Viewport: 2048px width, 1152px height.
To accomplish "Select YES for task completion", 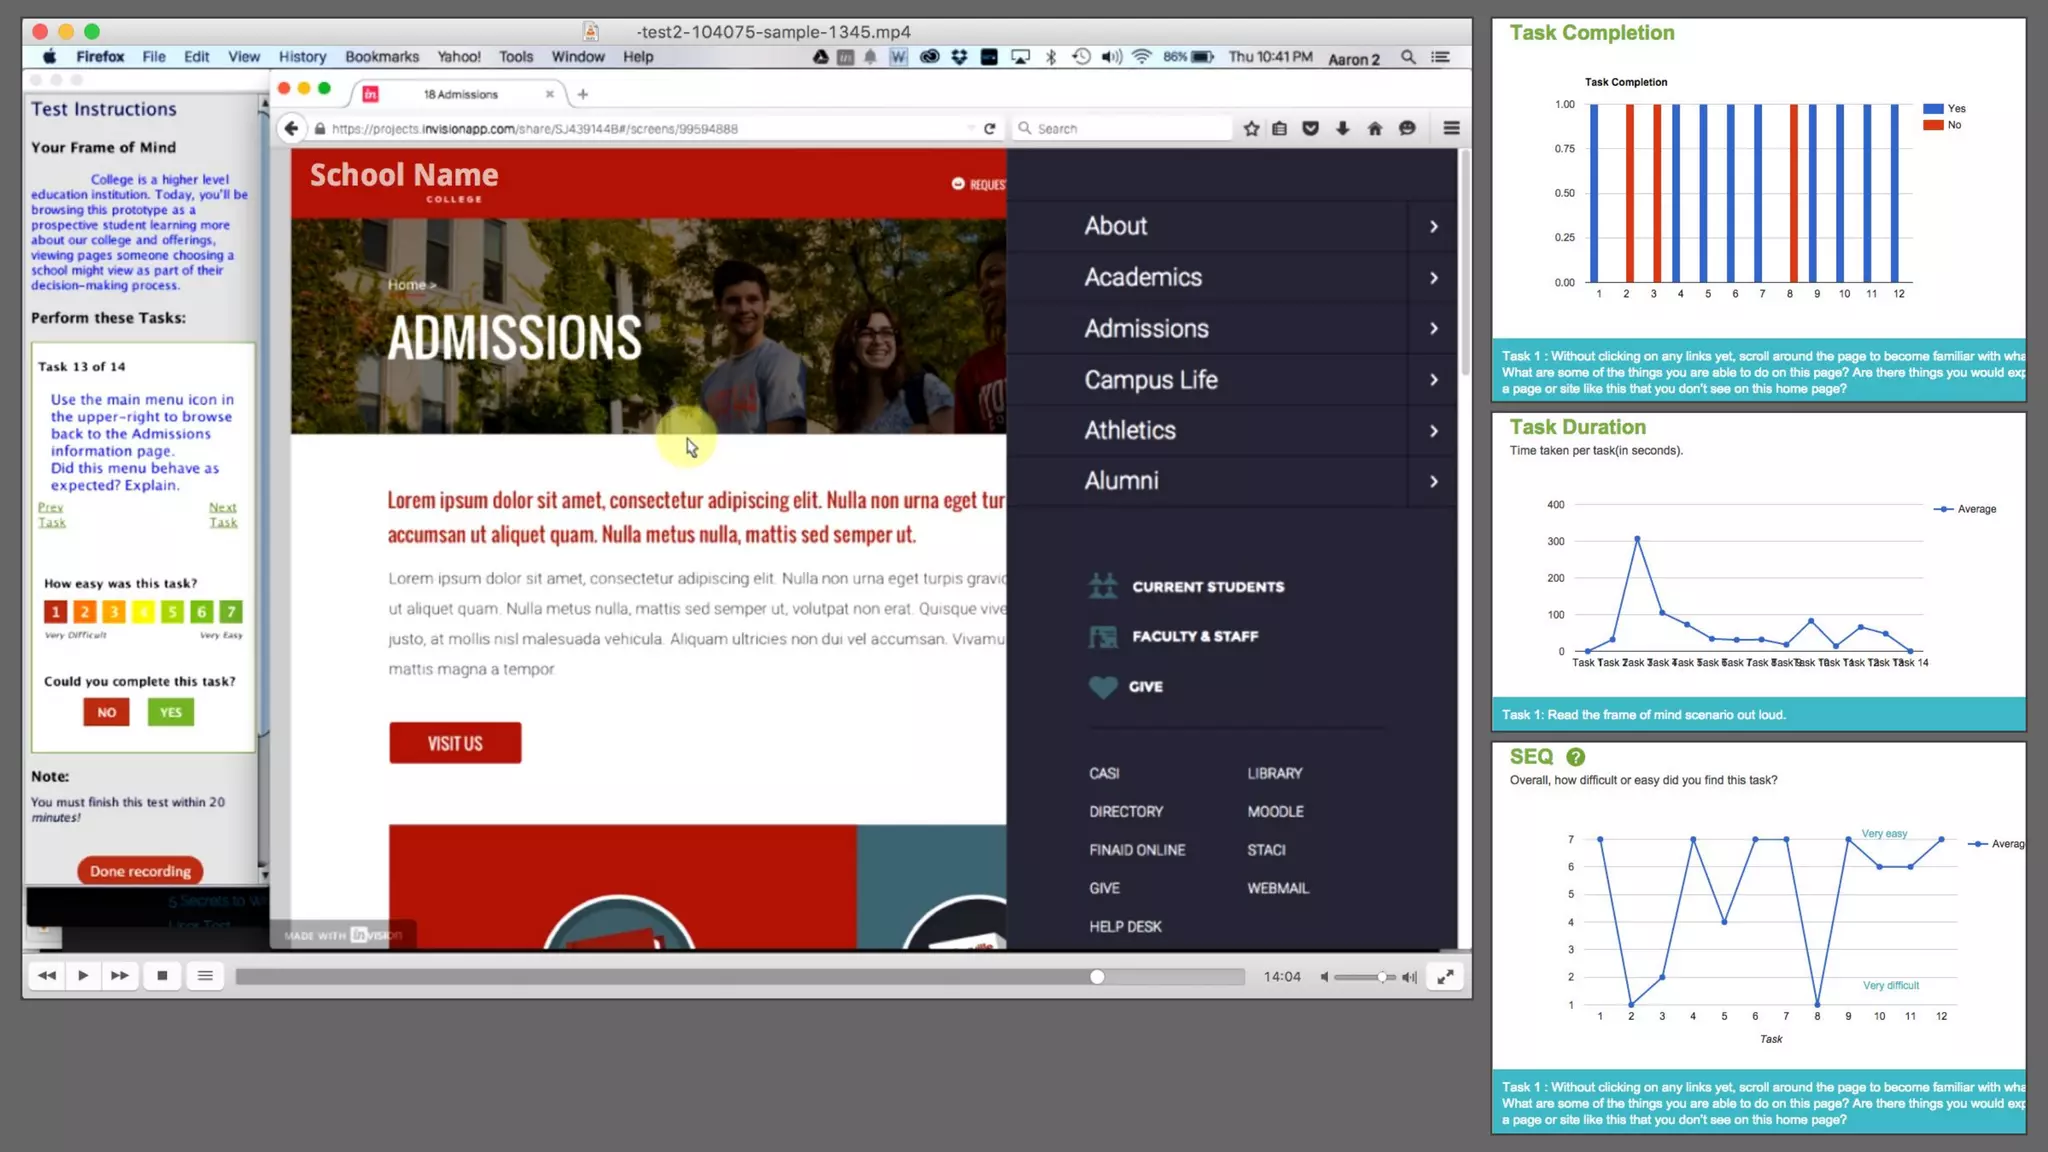I will 170,712.
